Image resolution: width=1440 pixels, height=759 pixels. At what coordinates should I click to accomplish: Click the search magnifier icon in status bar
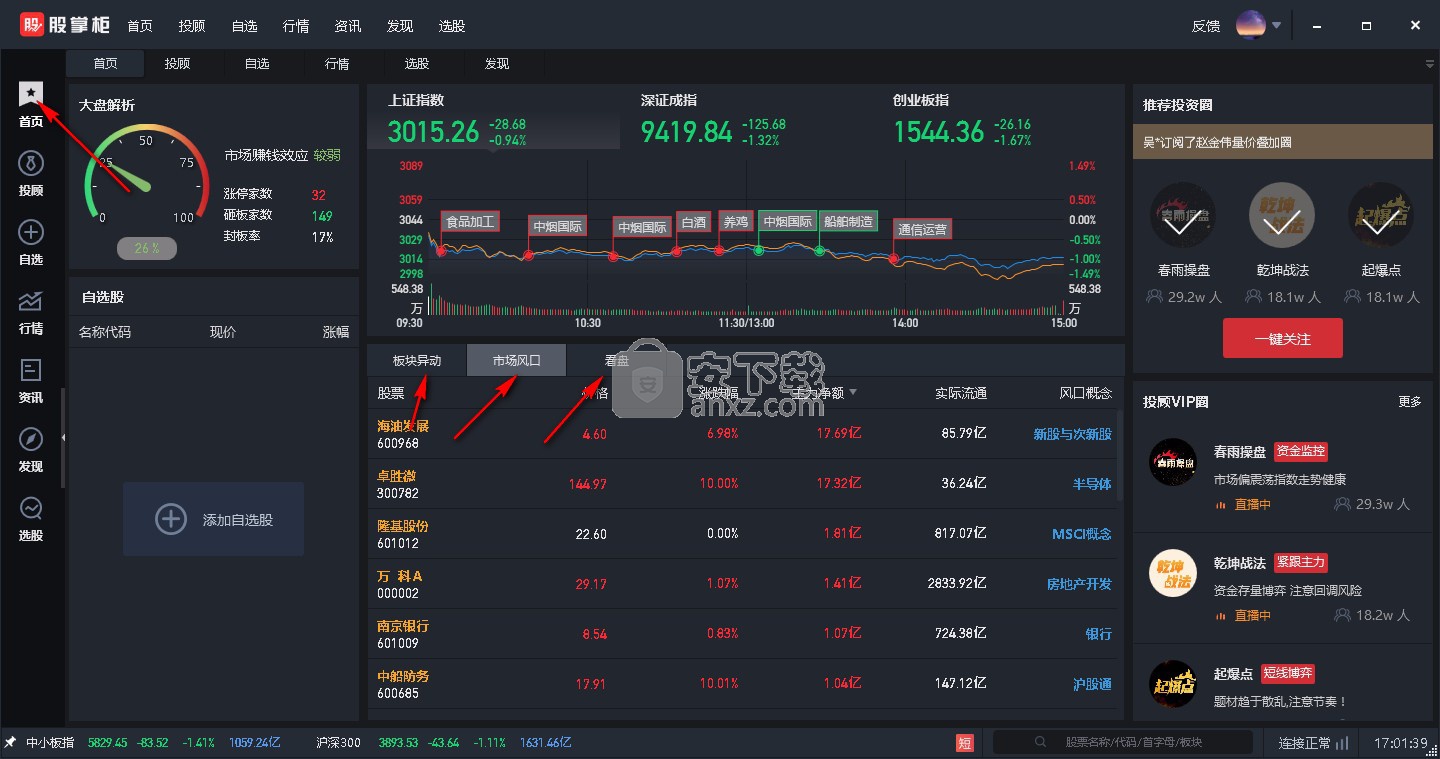click(x=1041, y=743)
